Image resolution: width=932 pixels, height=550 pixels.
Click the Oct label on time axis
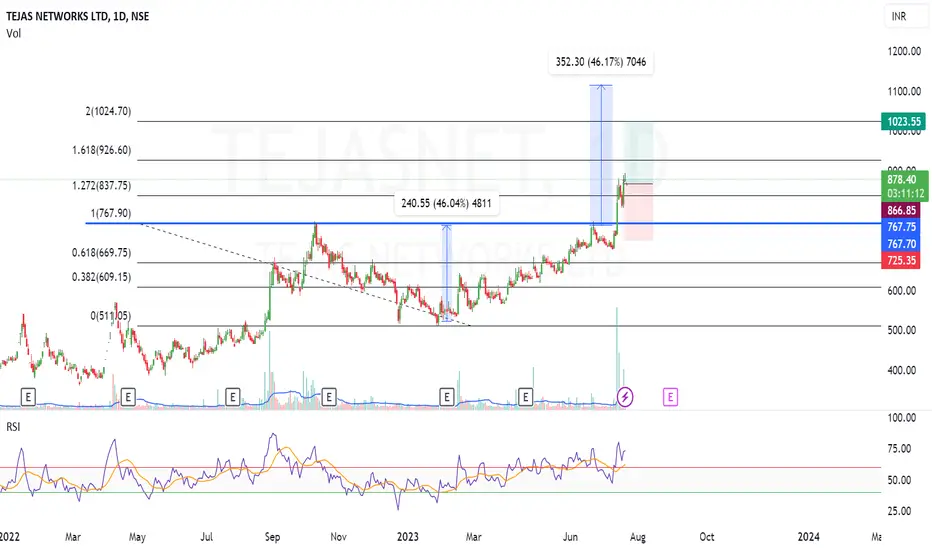(707, 537)
